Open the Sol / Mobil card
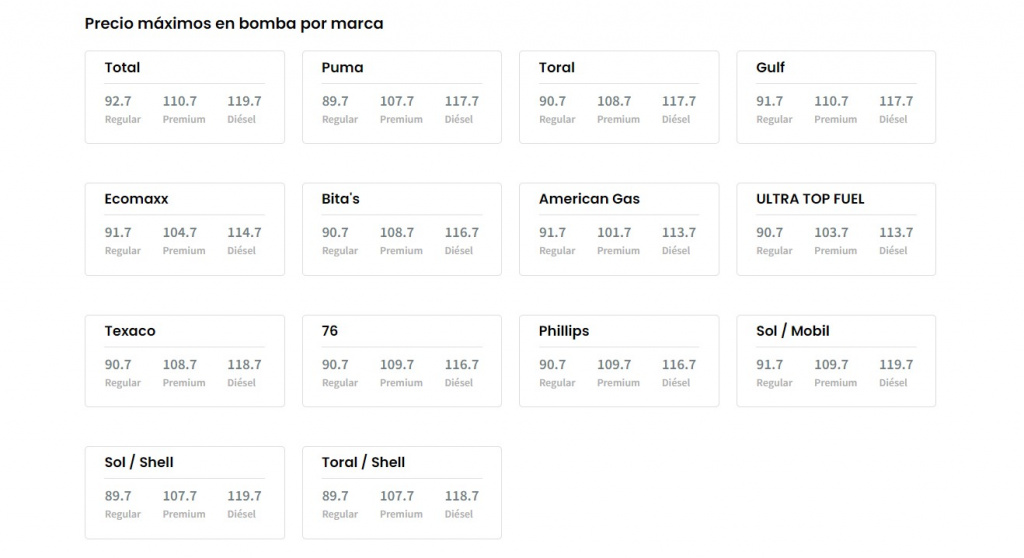 point(835,361)
